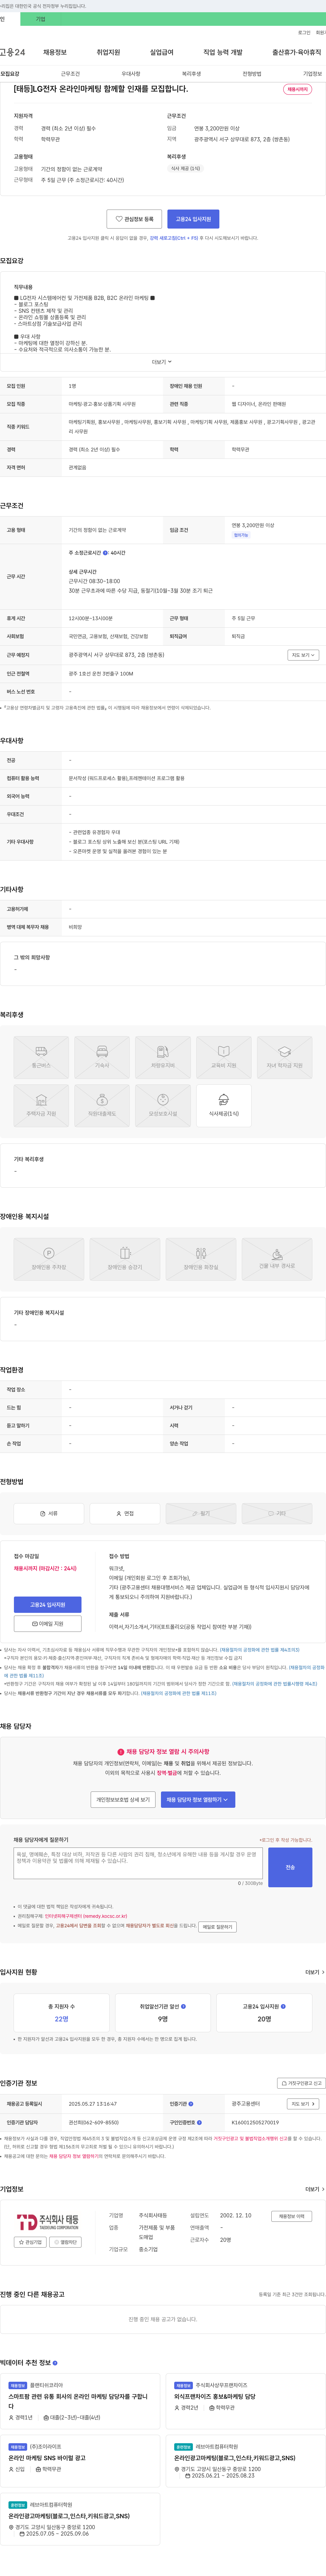Open 개인정보보호법 상세 보기
The width and height of the screenshot is (326, 2576).
coord(123,1800)
